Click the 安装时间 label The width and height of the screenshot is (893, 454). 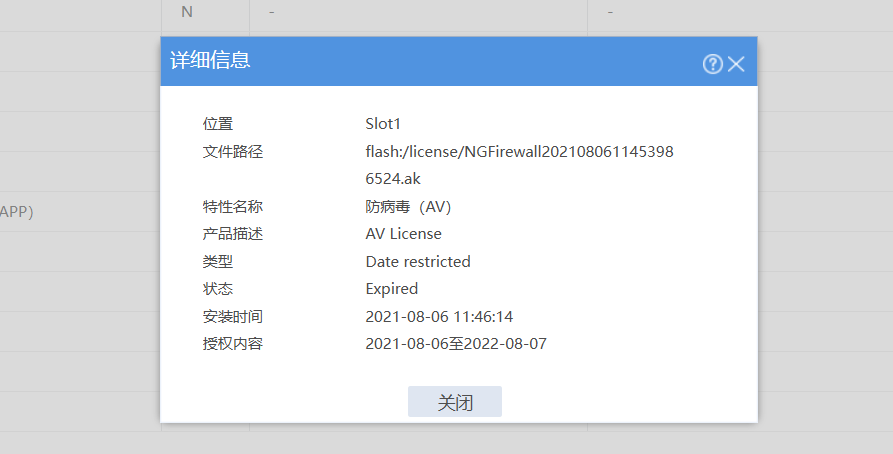[232, 317]
